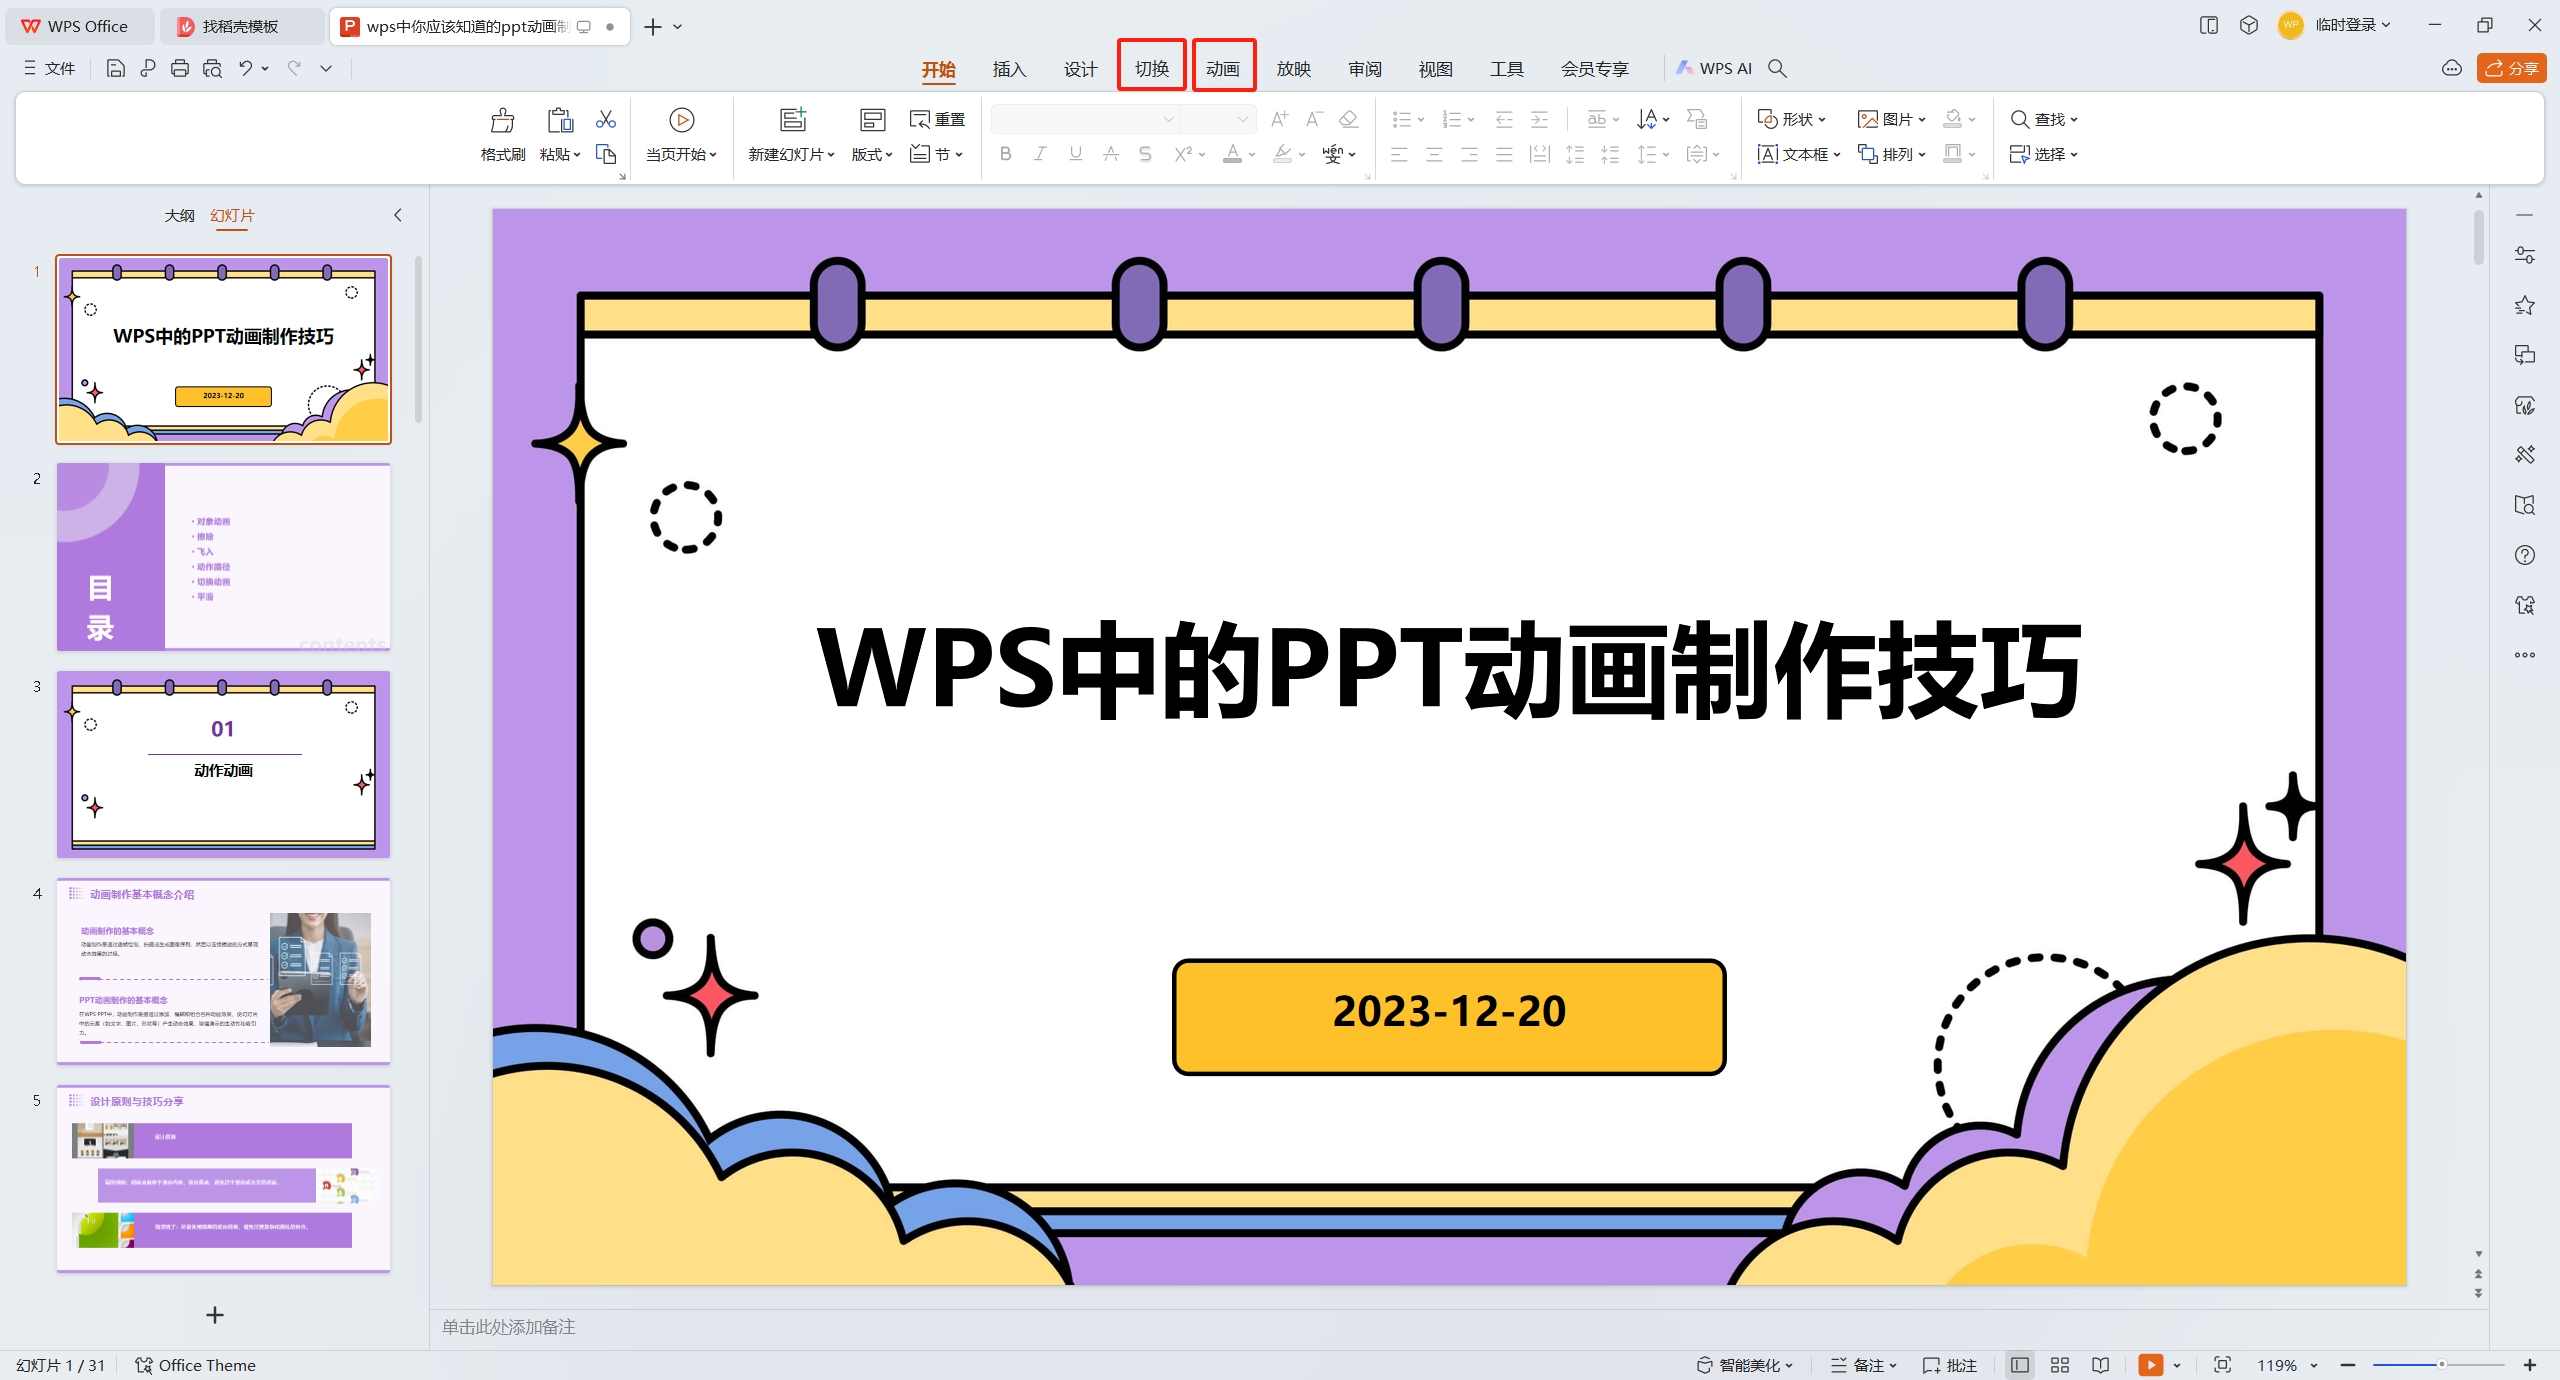Open object properties settings icon in right sidebar

2524,255
